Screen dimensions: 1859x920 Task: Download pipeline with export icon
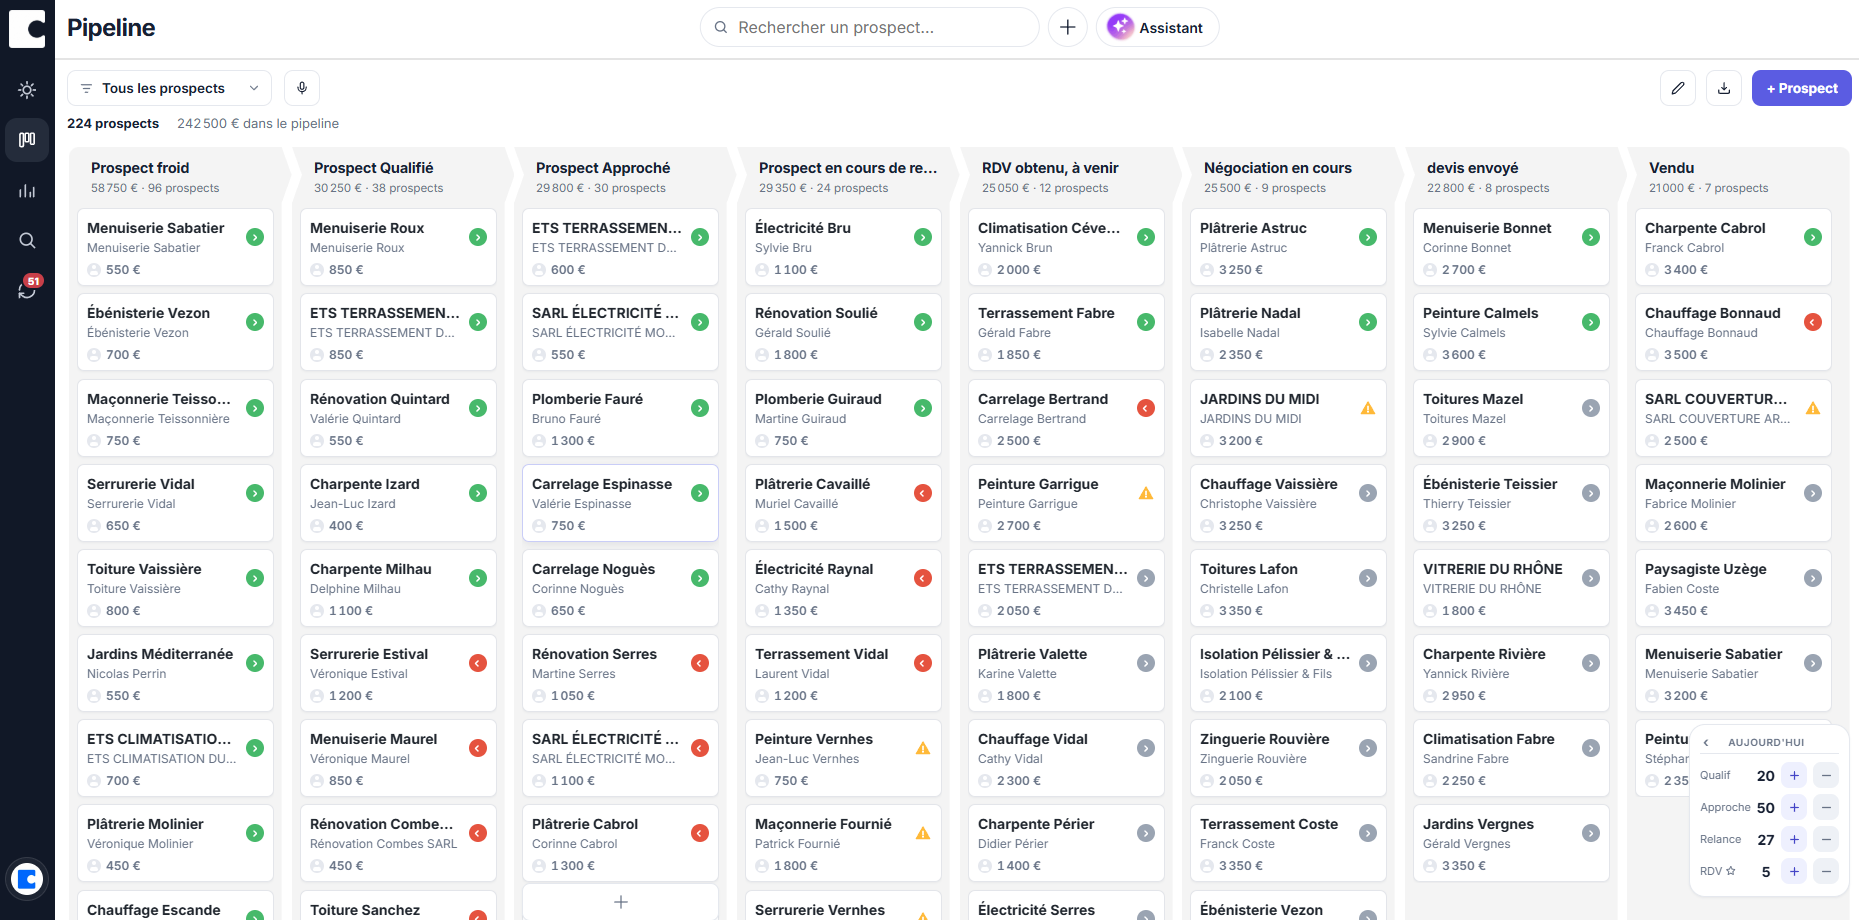[1724, 88]
